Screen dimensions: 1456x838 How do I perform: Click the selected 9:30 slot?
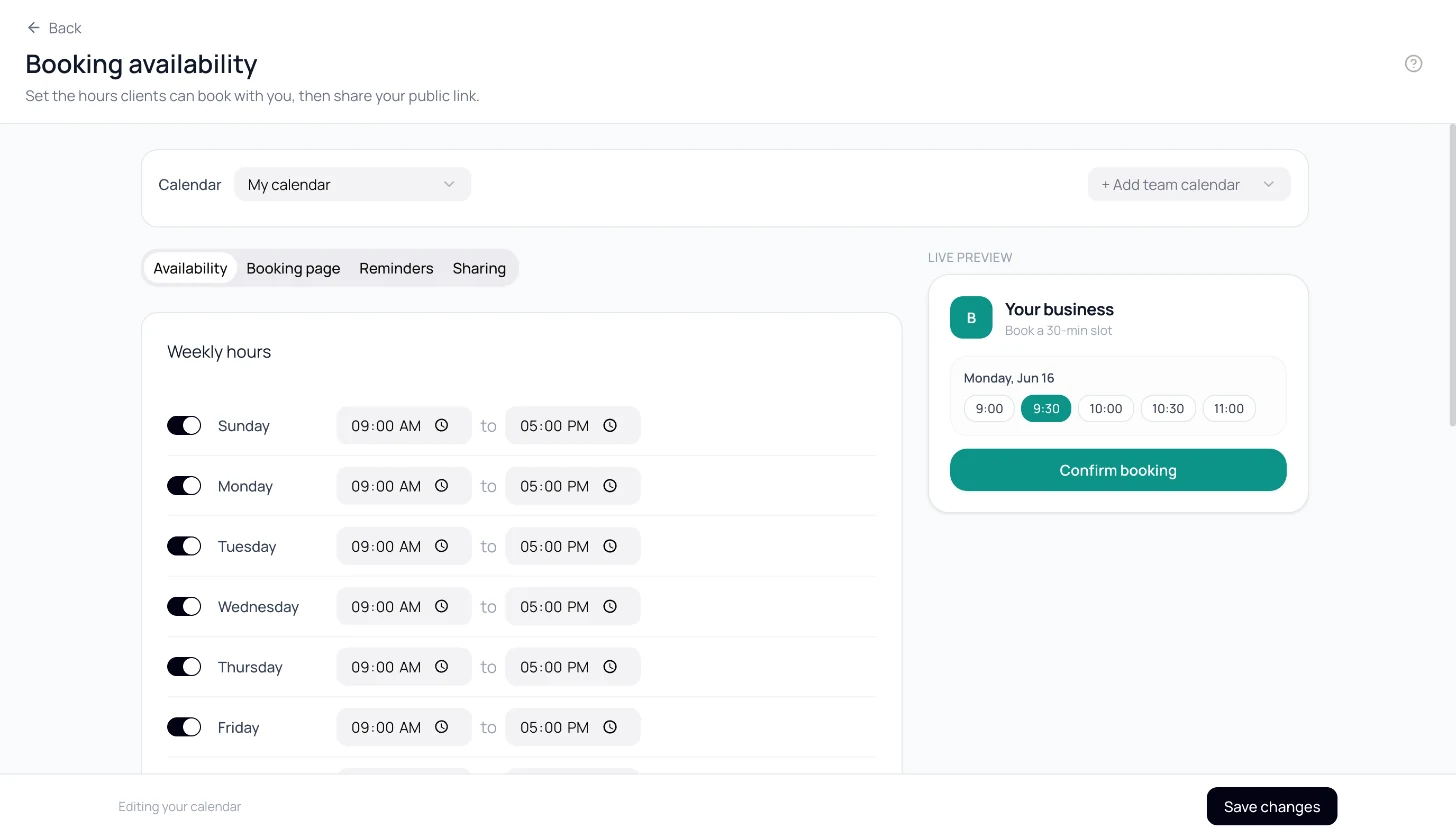pos(1046,408)
